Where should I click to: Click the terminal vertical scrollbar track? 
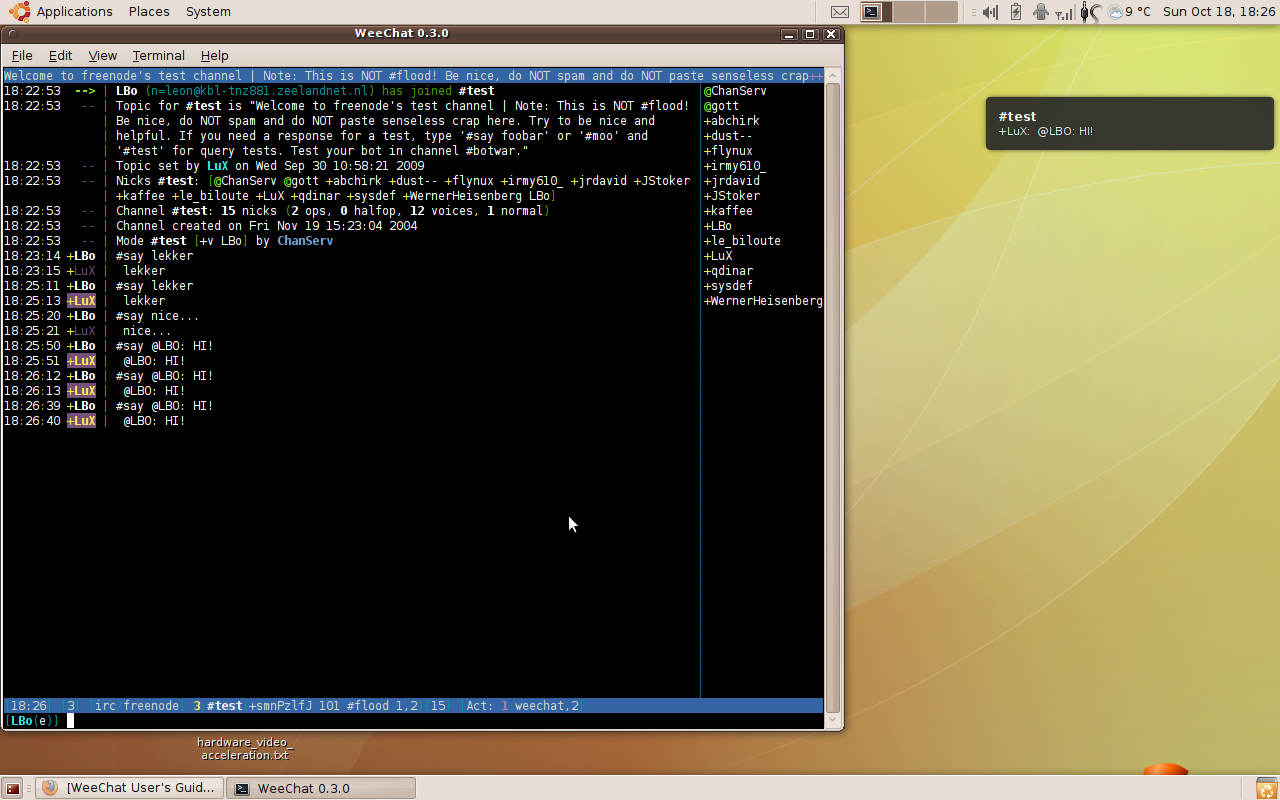(833, 398)
